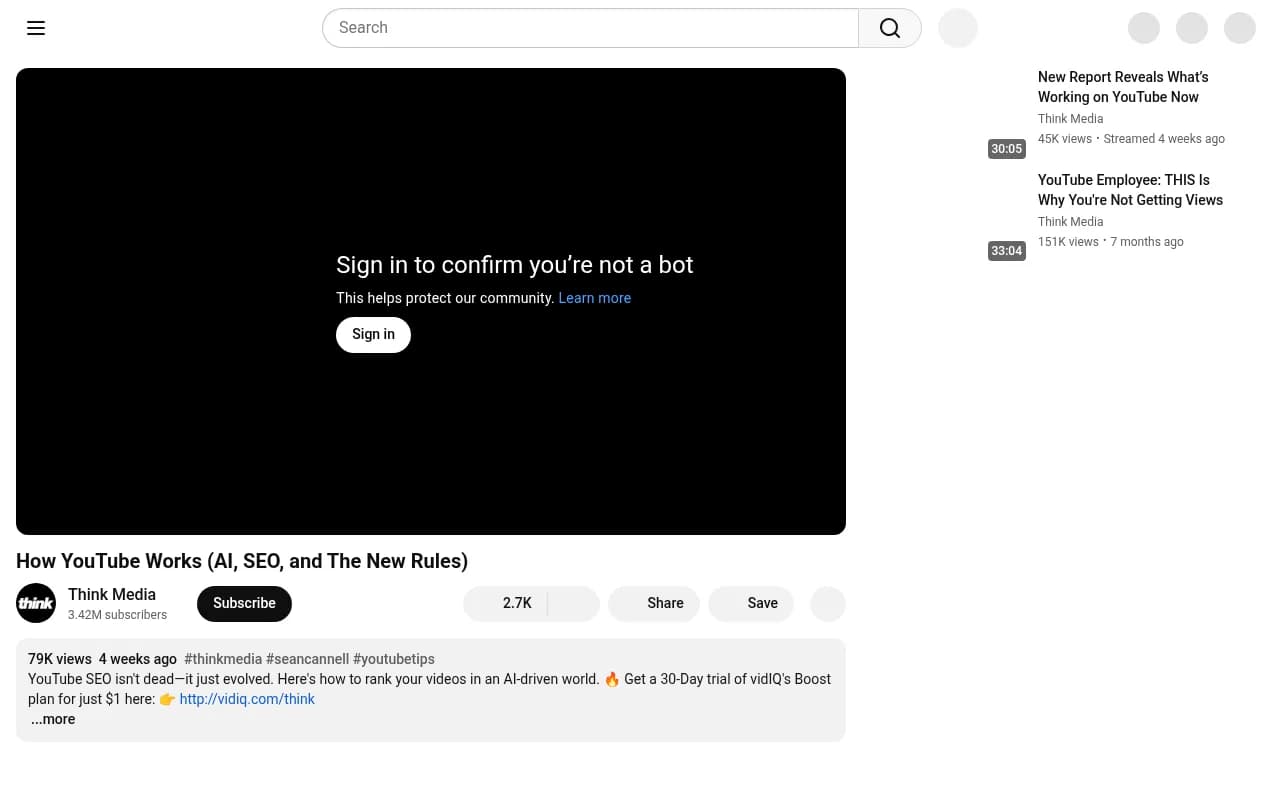The image size is (1280, 800).
Task: Open the #thinkmedia hashtag
Action: coord(222,659)
